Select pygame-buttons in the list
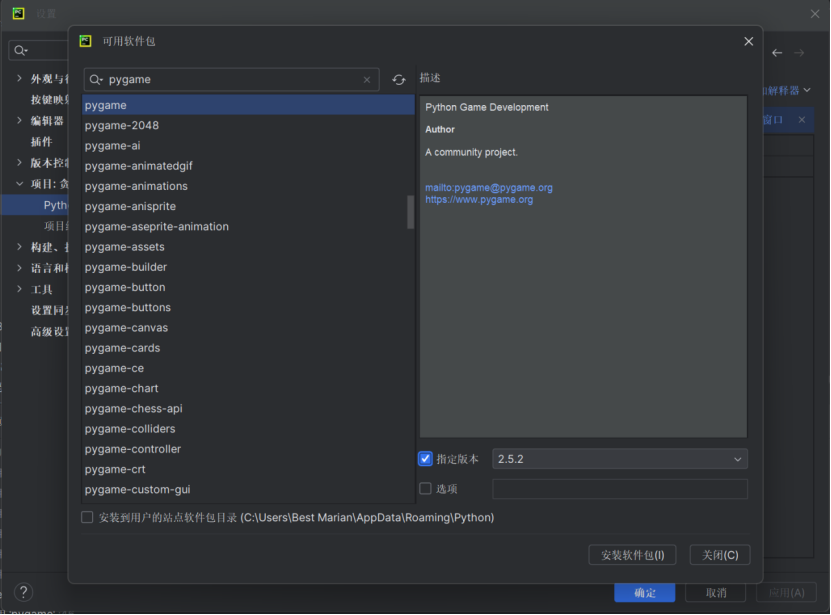Viewport: 831px width, 615px height. pyautogui.click(x=248, y=308)
